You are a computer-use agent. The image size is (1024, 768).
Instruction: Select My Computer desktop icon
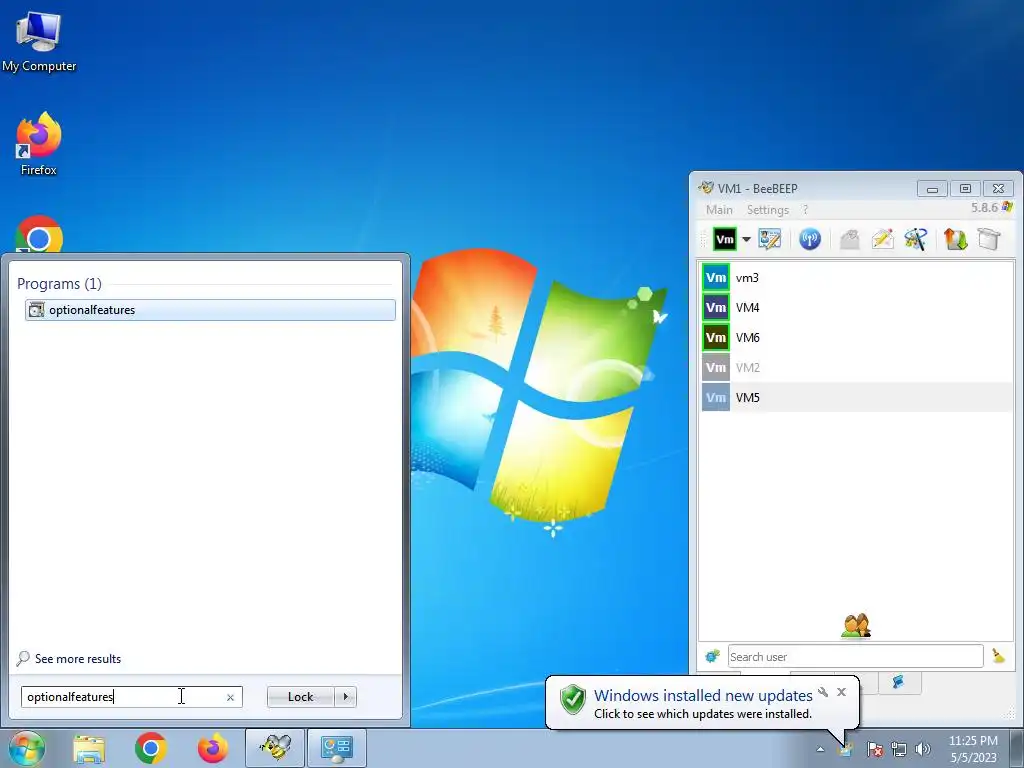click(x=39, y=42)
